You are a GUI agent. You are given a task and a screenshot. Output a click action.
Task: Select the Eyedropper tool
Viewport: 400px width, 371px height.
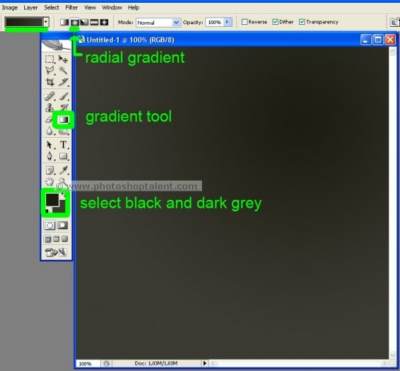point(63,171)
